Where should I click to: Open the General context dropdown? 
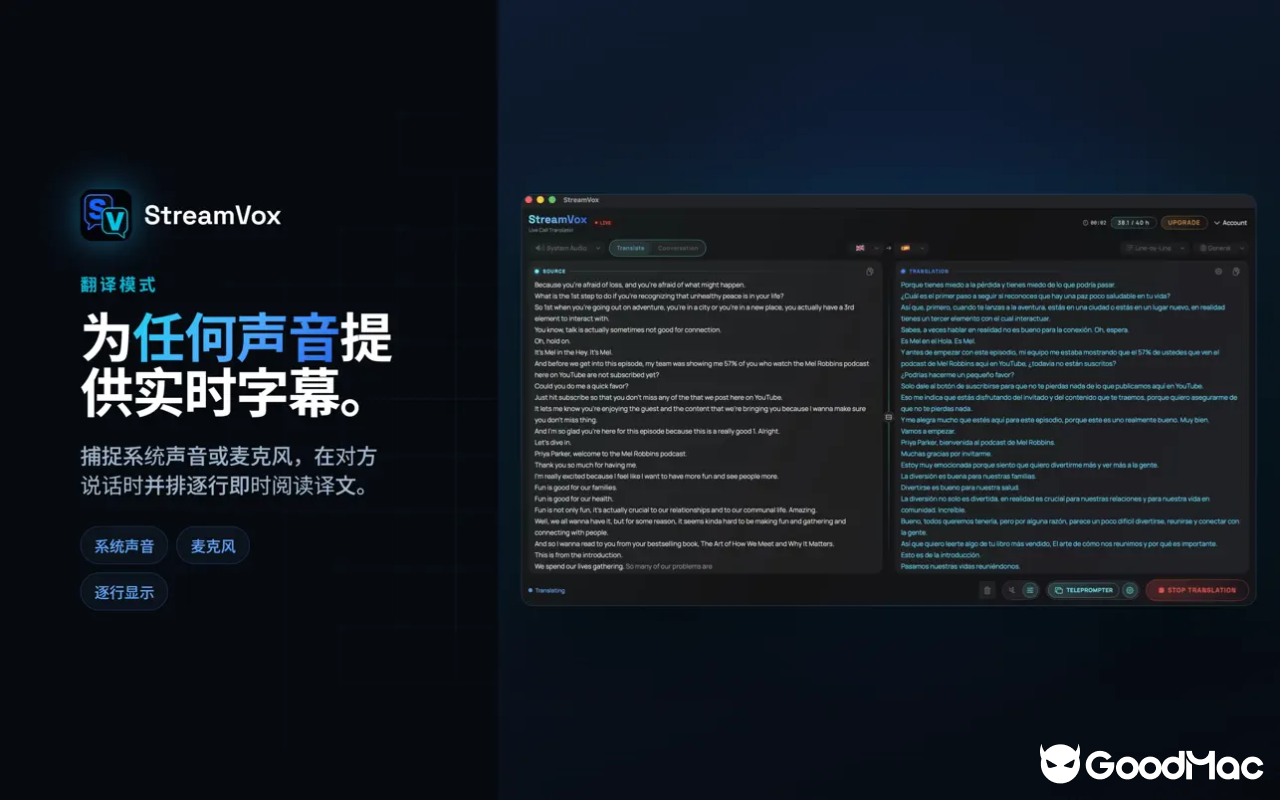click(1223, 248)
